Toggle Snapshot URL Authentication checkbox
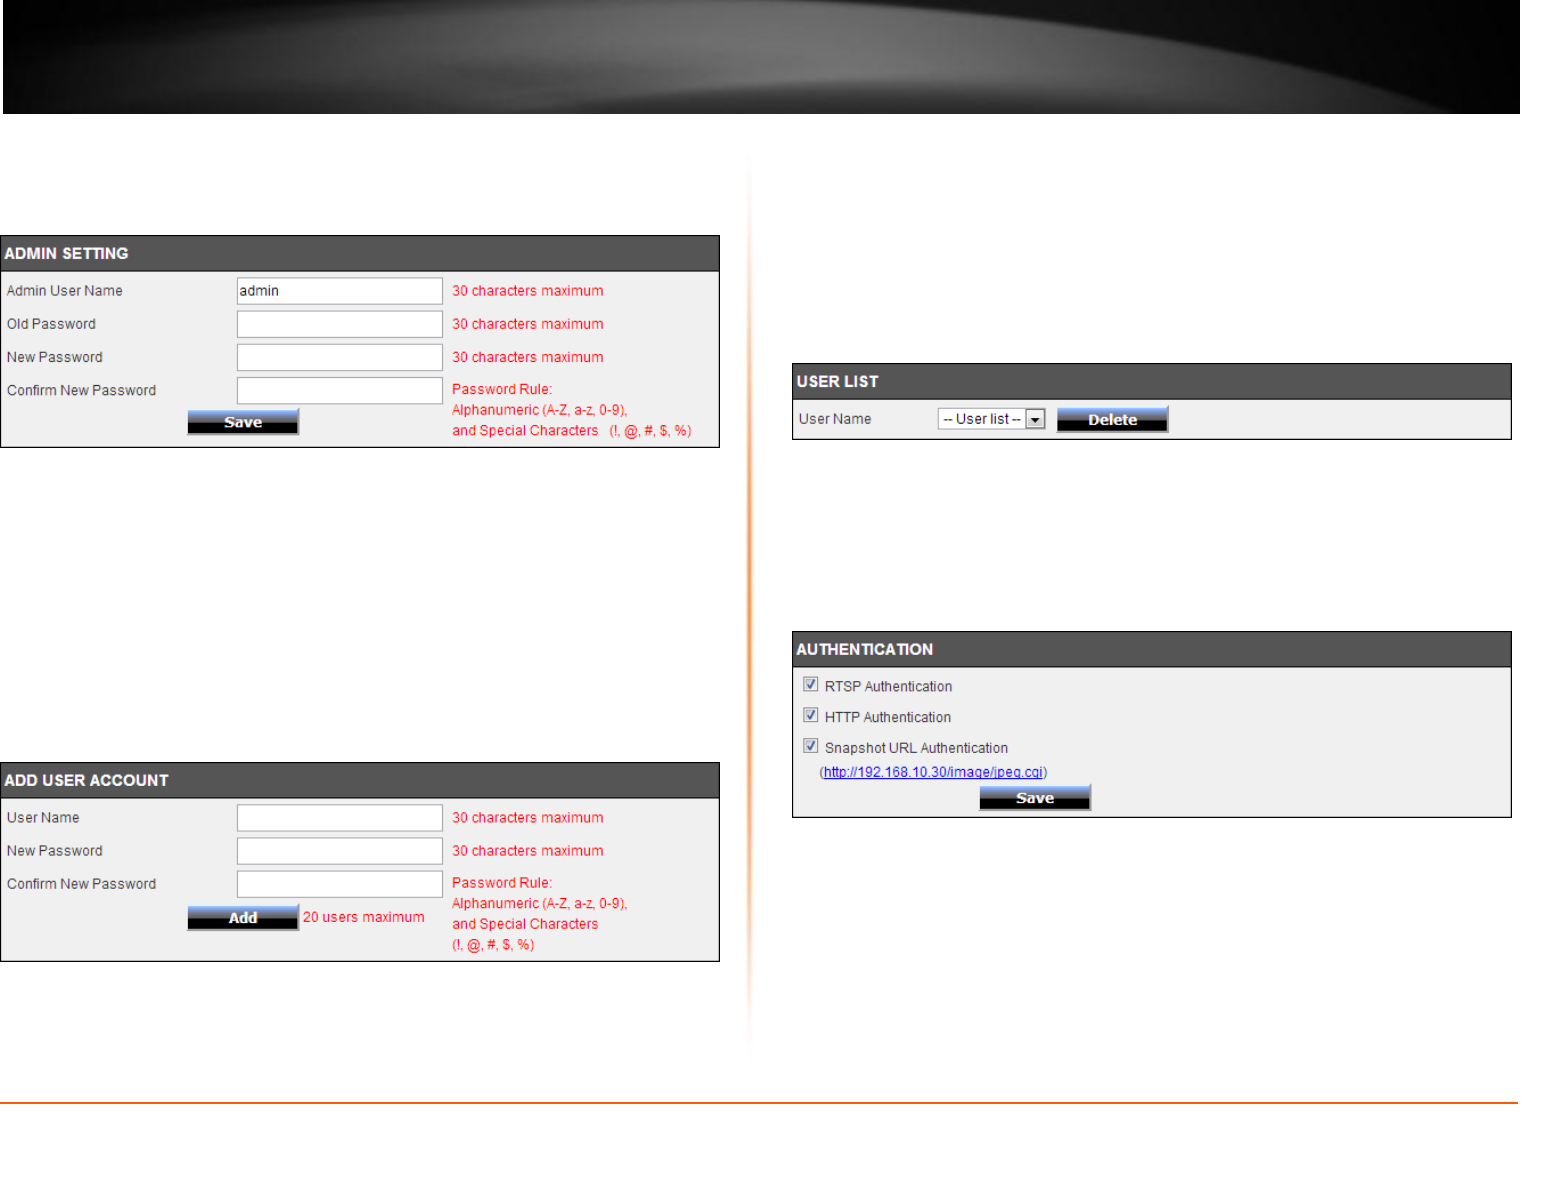 (x=811, y=746)
